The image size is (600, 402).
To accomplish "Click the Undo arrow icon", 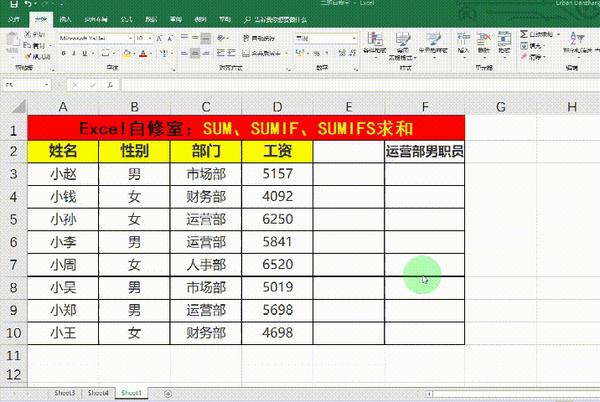I will point(28,4).
